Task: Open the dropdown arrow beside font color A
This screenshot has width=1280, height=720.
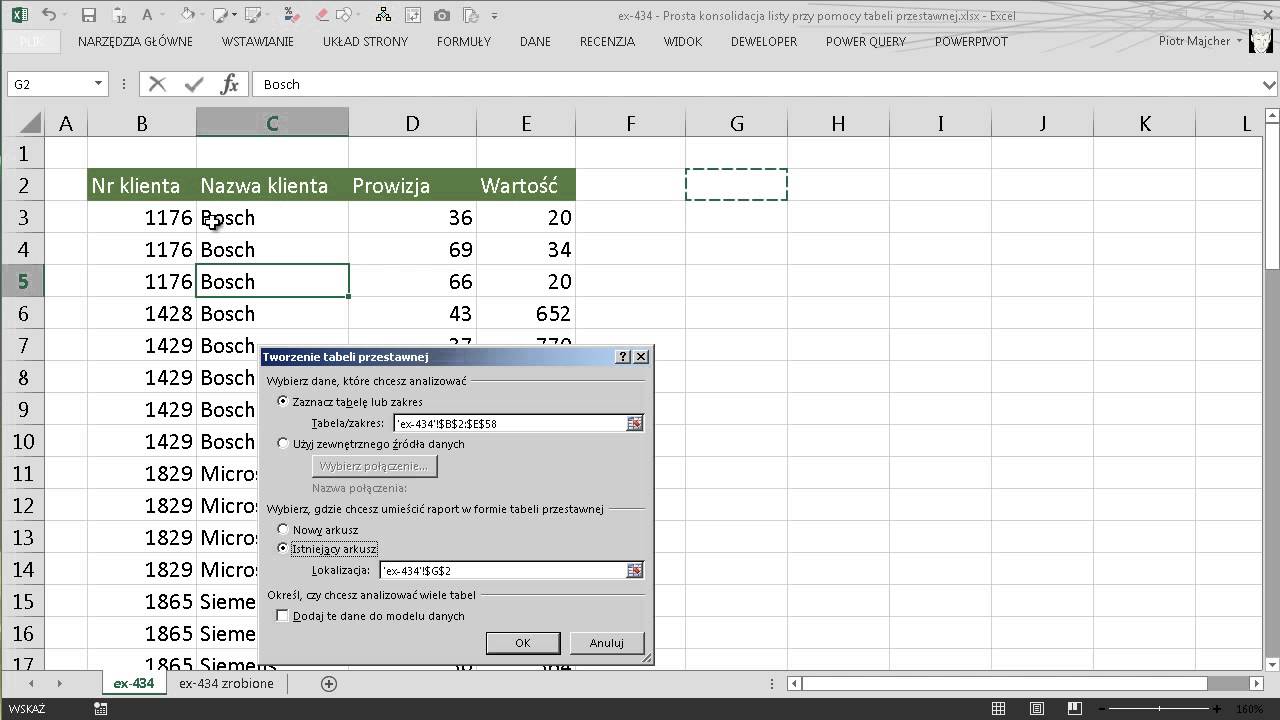Action: pos(164,15)
